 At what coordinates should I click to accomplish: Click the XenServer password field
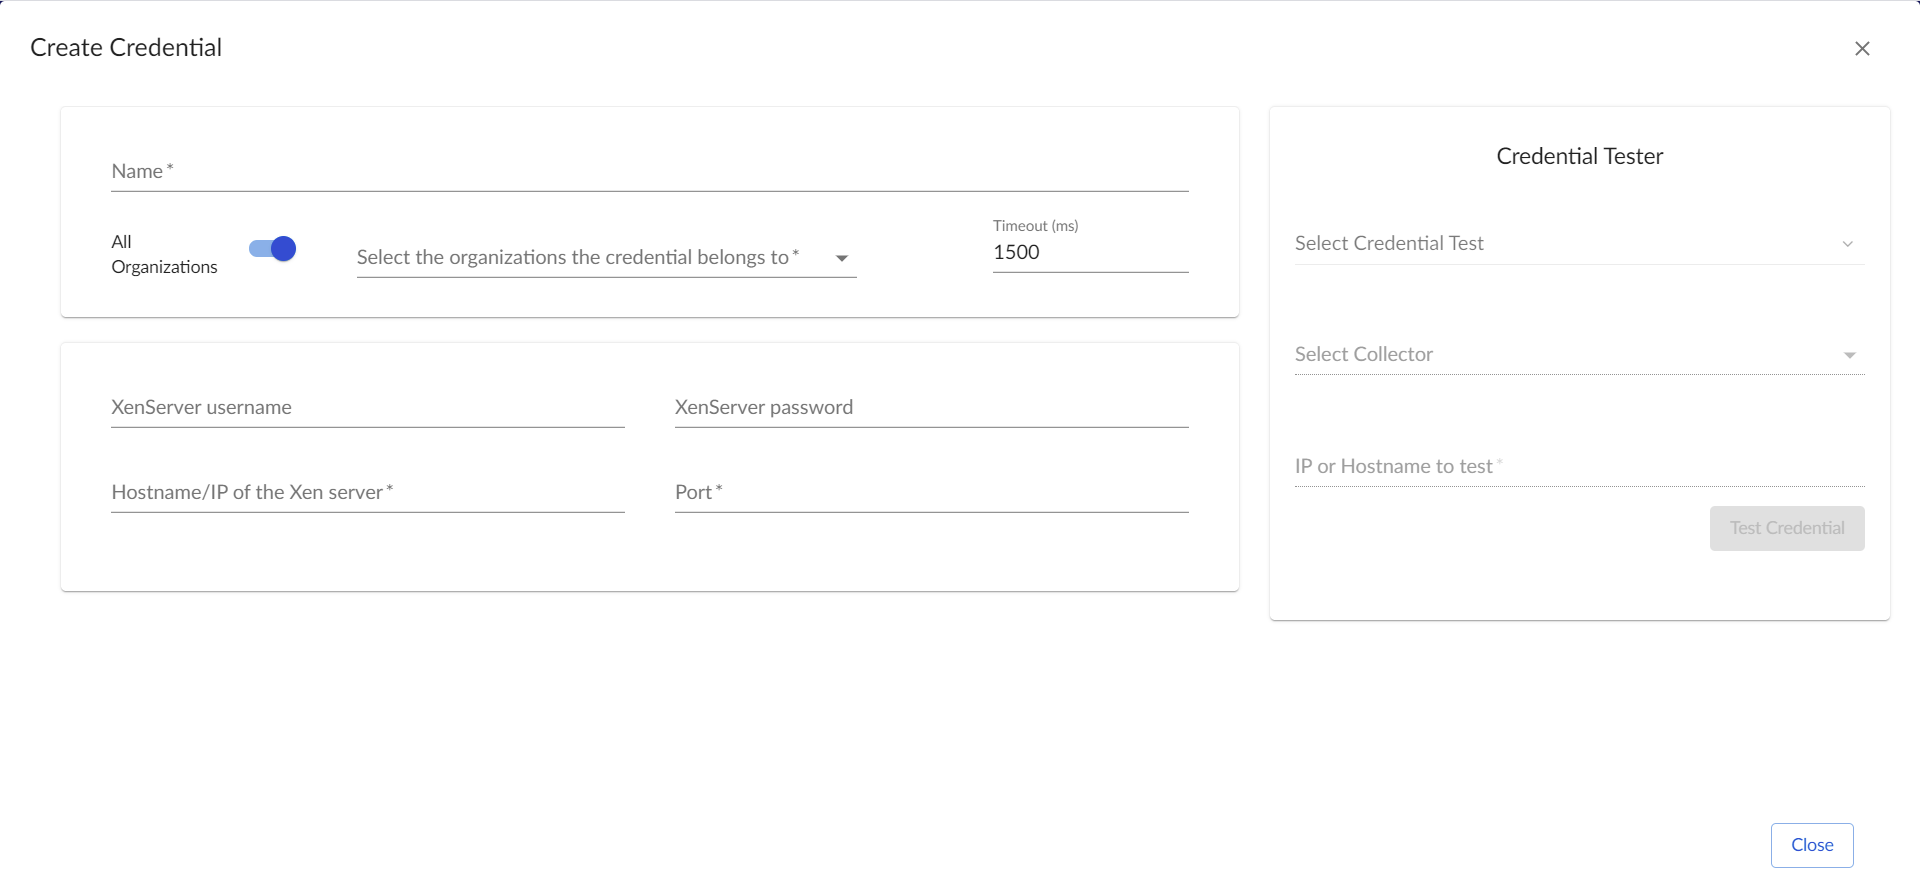930,408
